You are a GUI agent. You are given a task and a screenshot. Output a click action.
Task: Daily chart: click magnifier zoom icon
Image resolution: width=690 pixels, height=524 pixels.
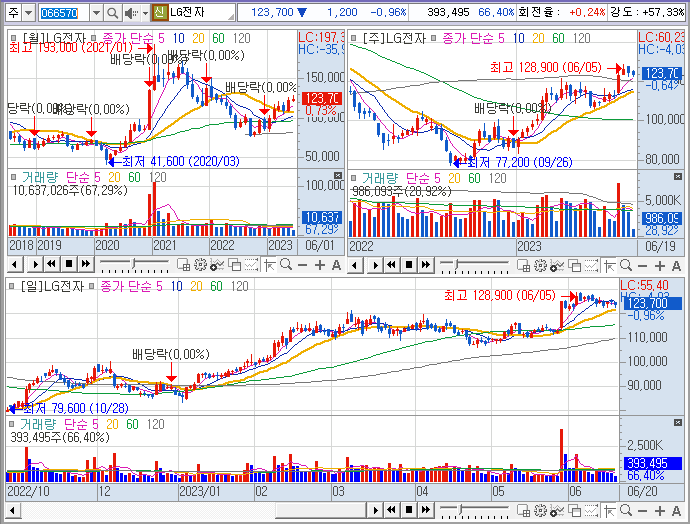[x=626, y=511]
